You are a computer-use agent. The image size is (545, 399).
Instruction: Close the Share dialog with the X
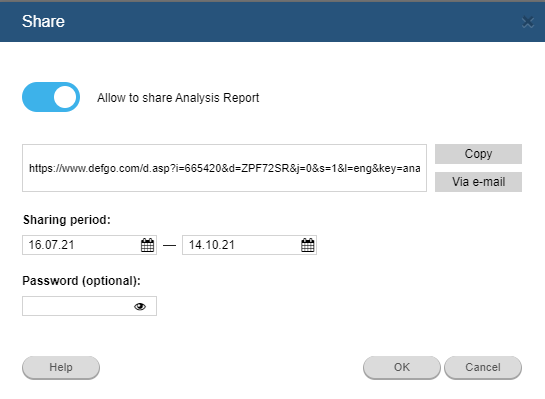(x=528, y=22)
